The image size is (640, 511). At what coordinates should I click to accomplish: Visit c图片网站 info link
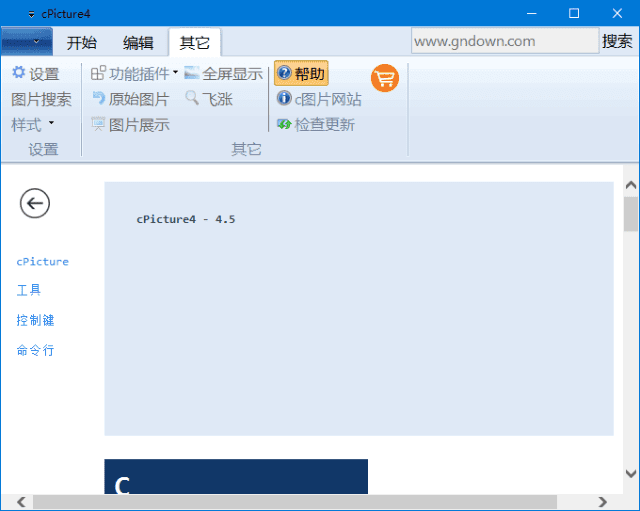pyautogui.click(x=319, y=99)
